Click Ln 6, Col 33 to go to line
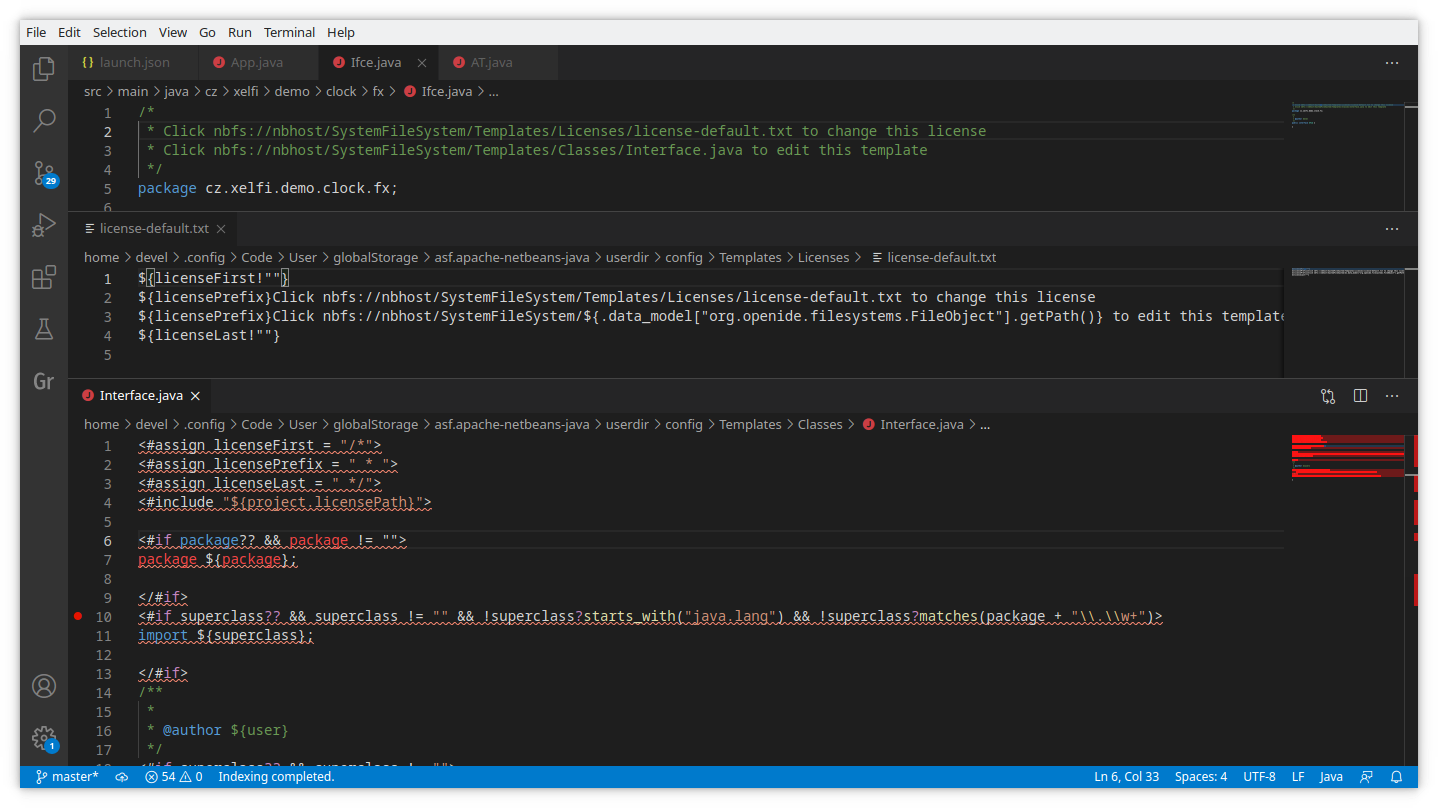 tap(1127, 777)
